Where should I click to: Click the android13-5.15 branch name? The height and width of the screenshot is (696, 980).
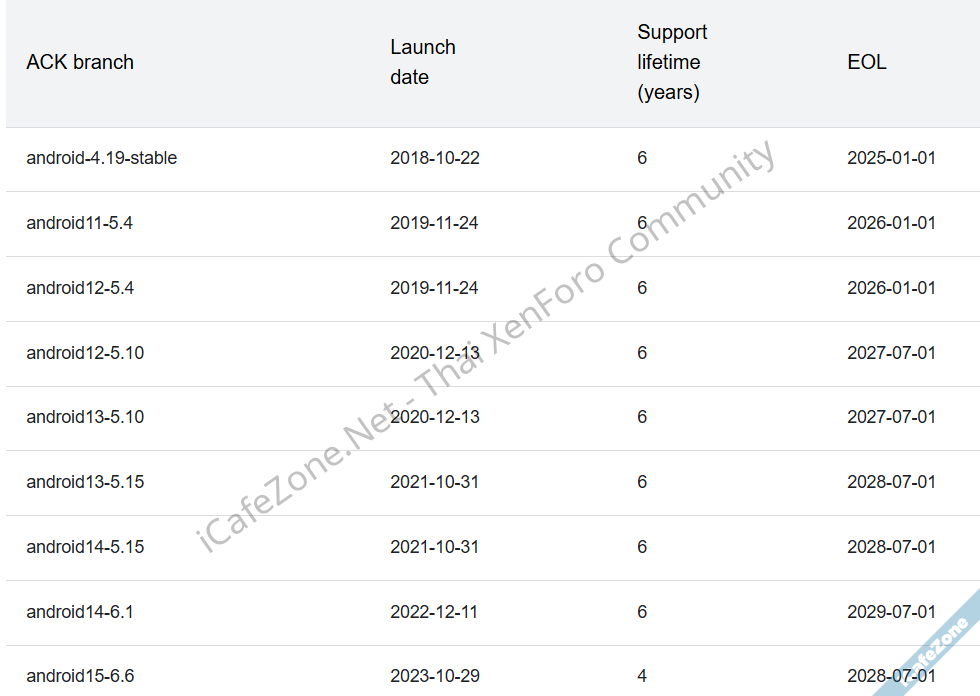point(85,482)
